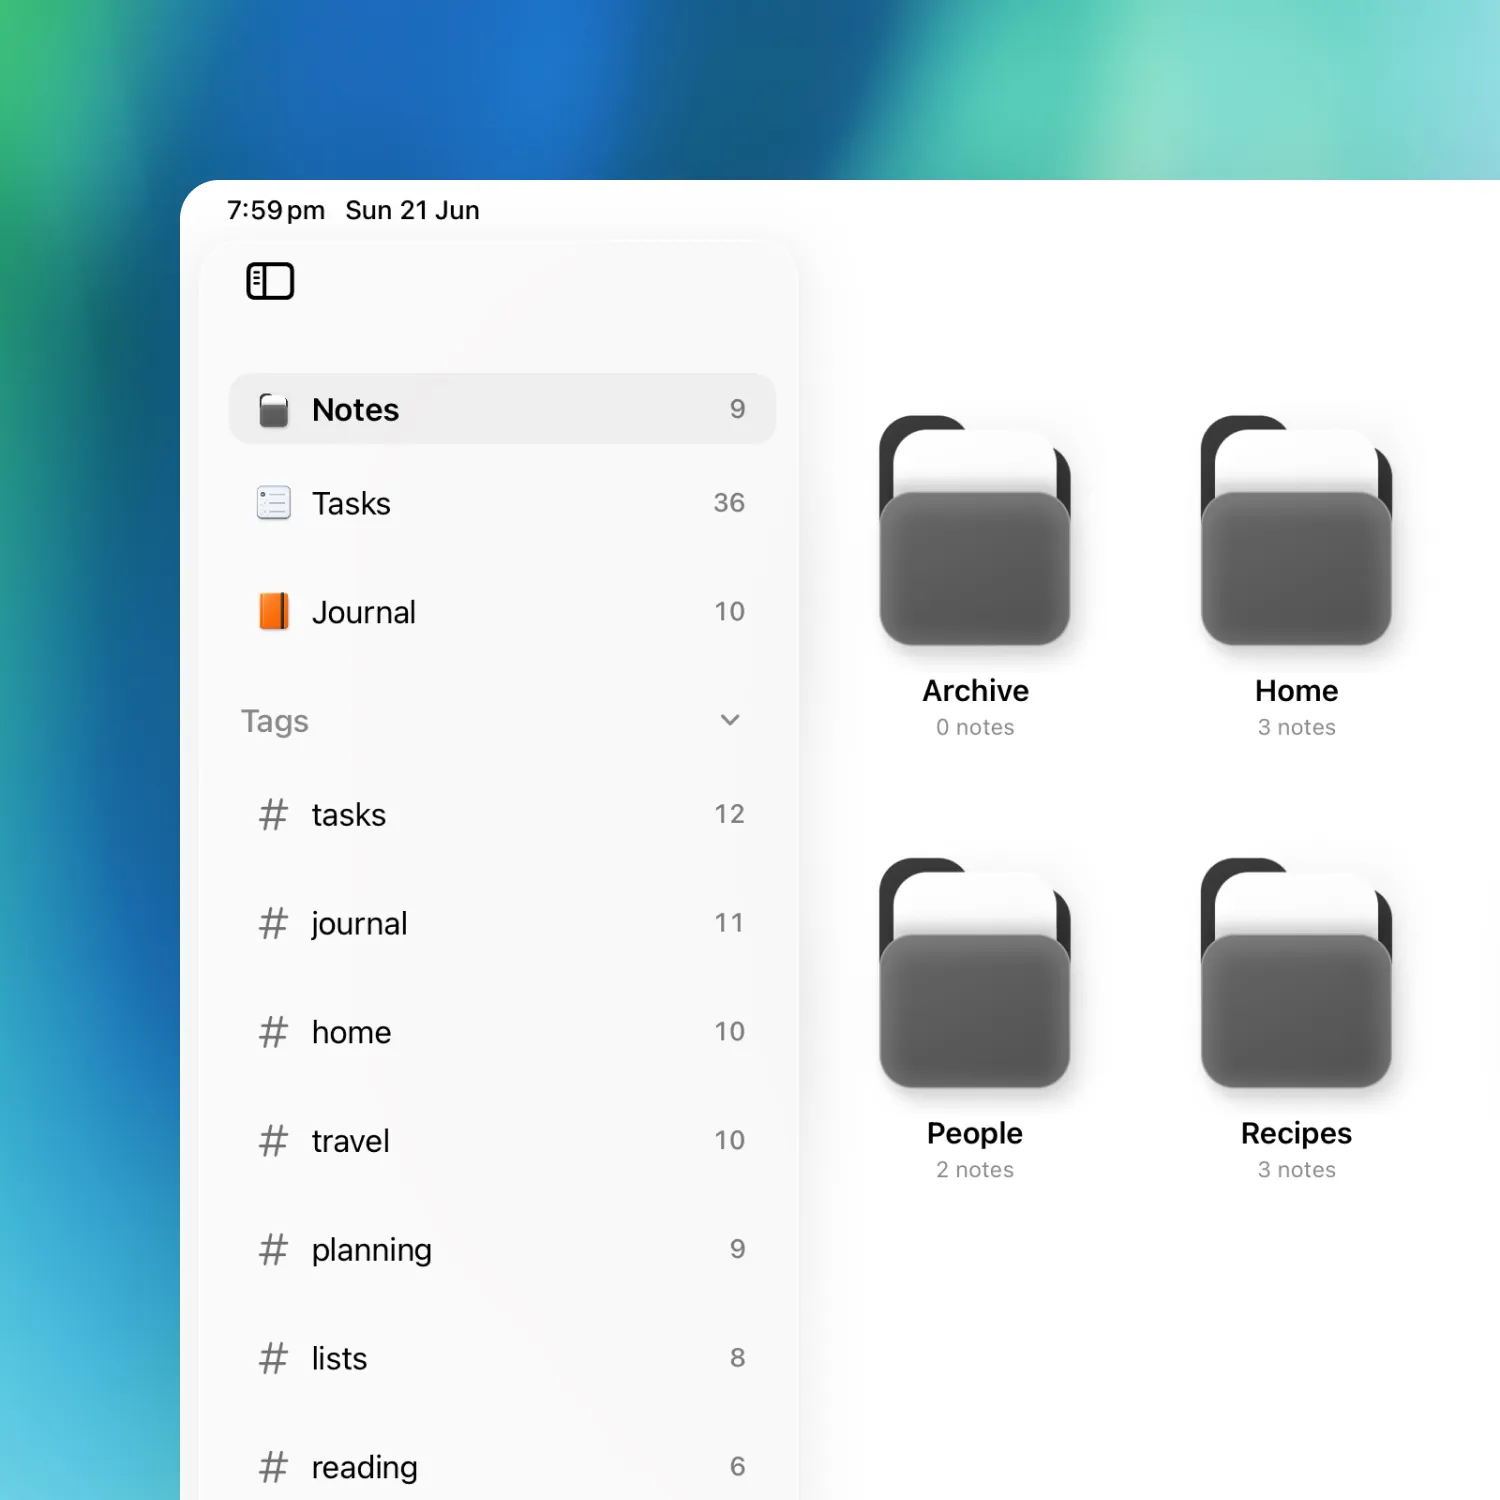Click the Home folder label

coord(1296,691)
